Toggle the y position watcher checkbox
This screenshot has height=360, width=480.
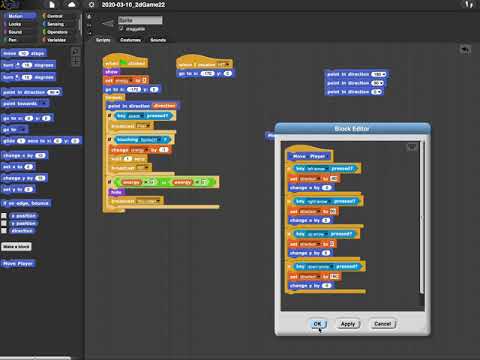point(4,223)
